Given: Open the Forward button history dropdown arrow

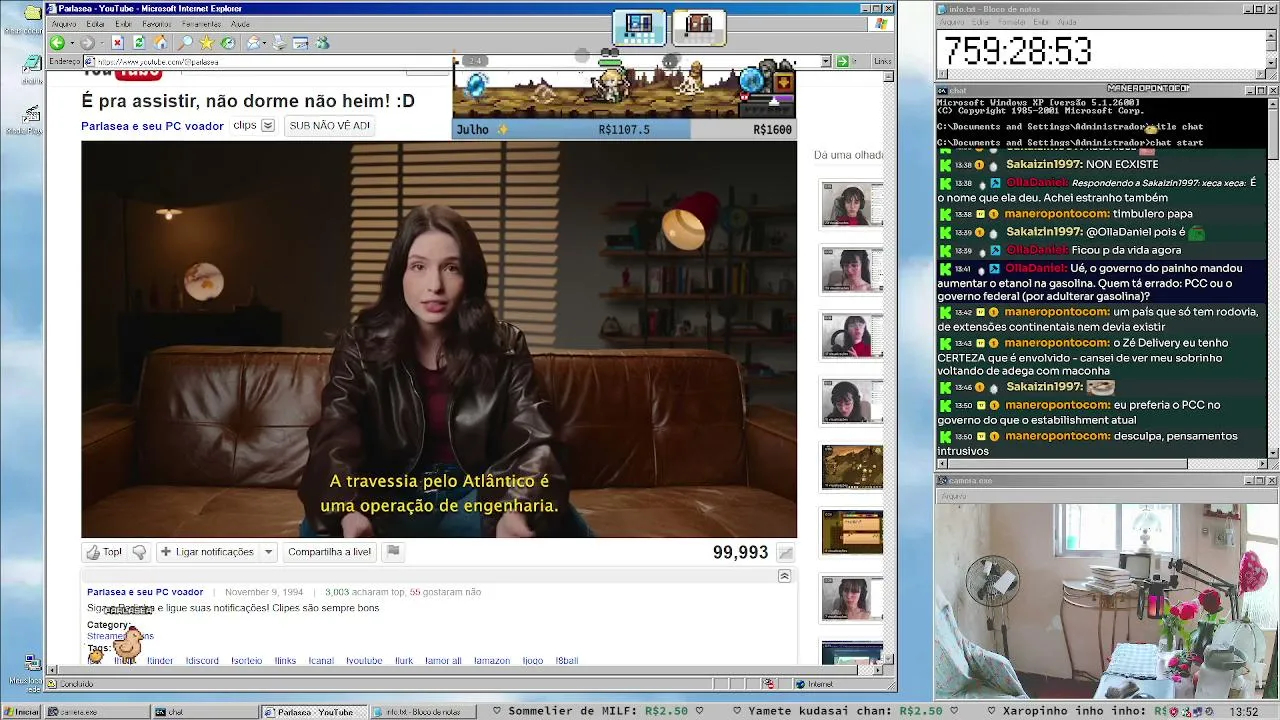Looking at the screenshot, I should (101, 43).
